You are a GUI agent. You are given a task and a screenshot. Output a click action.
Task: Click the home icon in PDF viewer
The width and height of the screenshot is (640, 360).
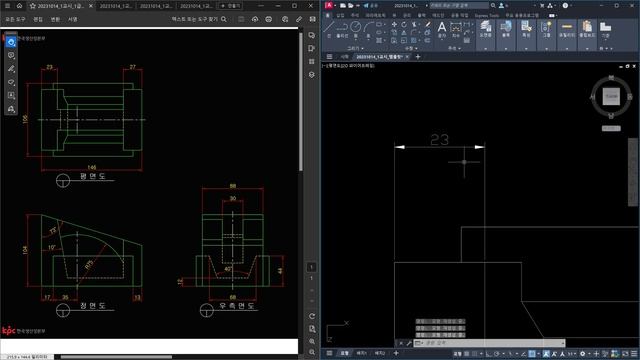19,6
